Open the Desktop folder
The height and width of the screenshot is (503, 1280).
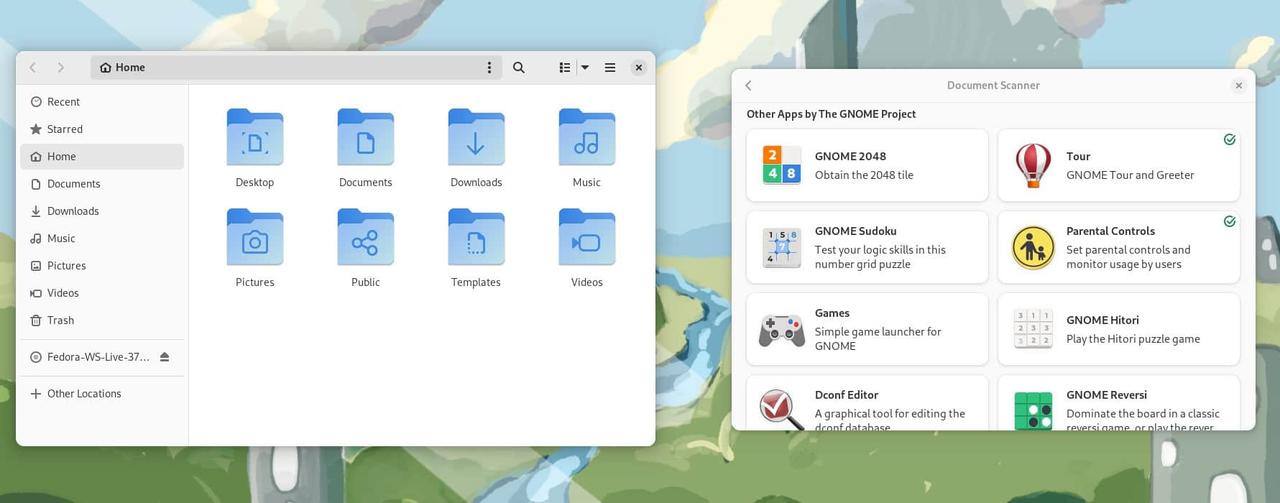[254, 147]
